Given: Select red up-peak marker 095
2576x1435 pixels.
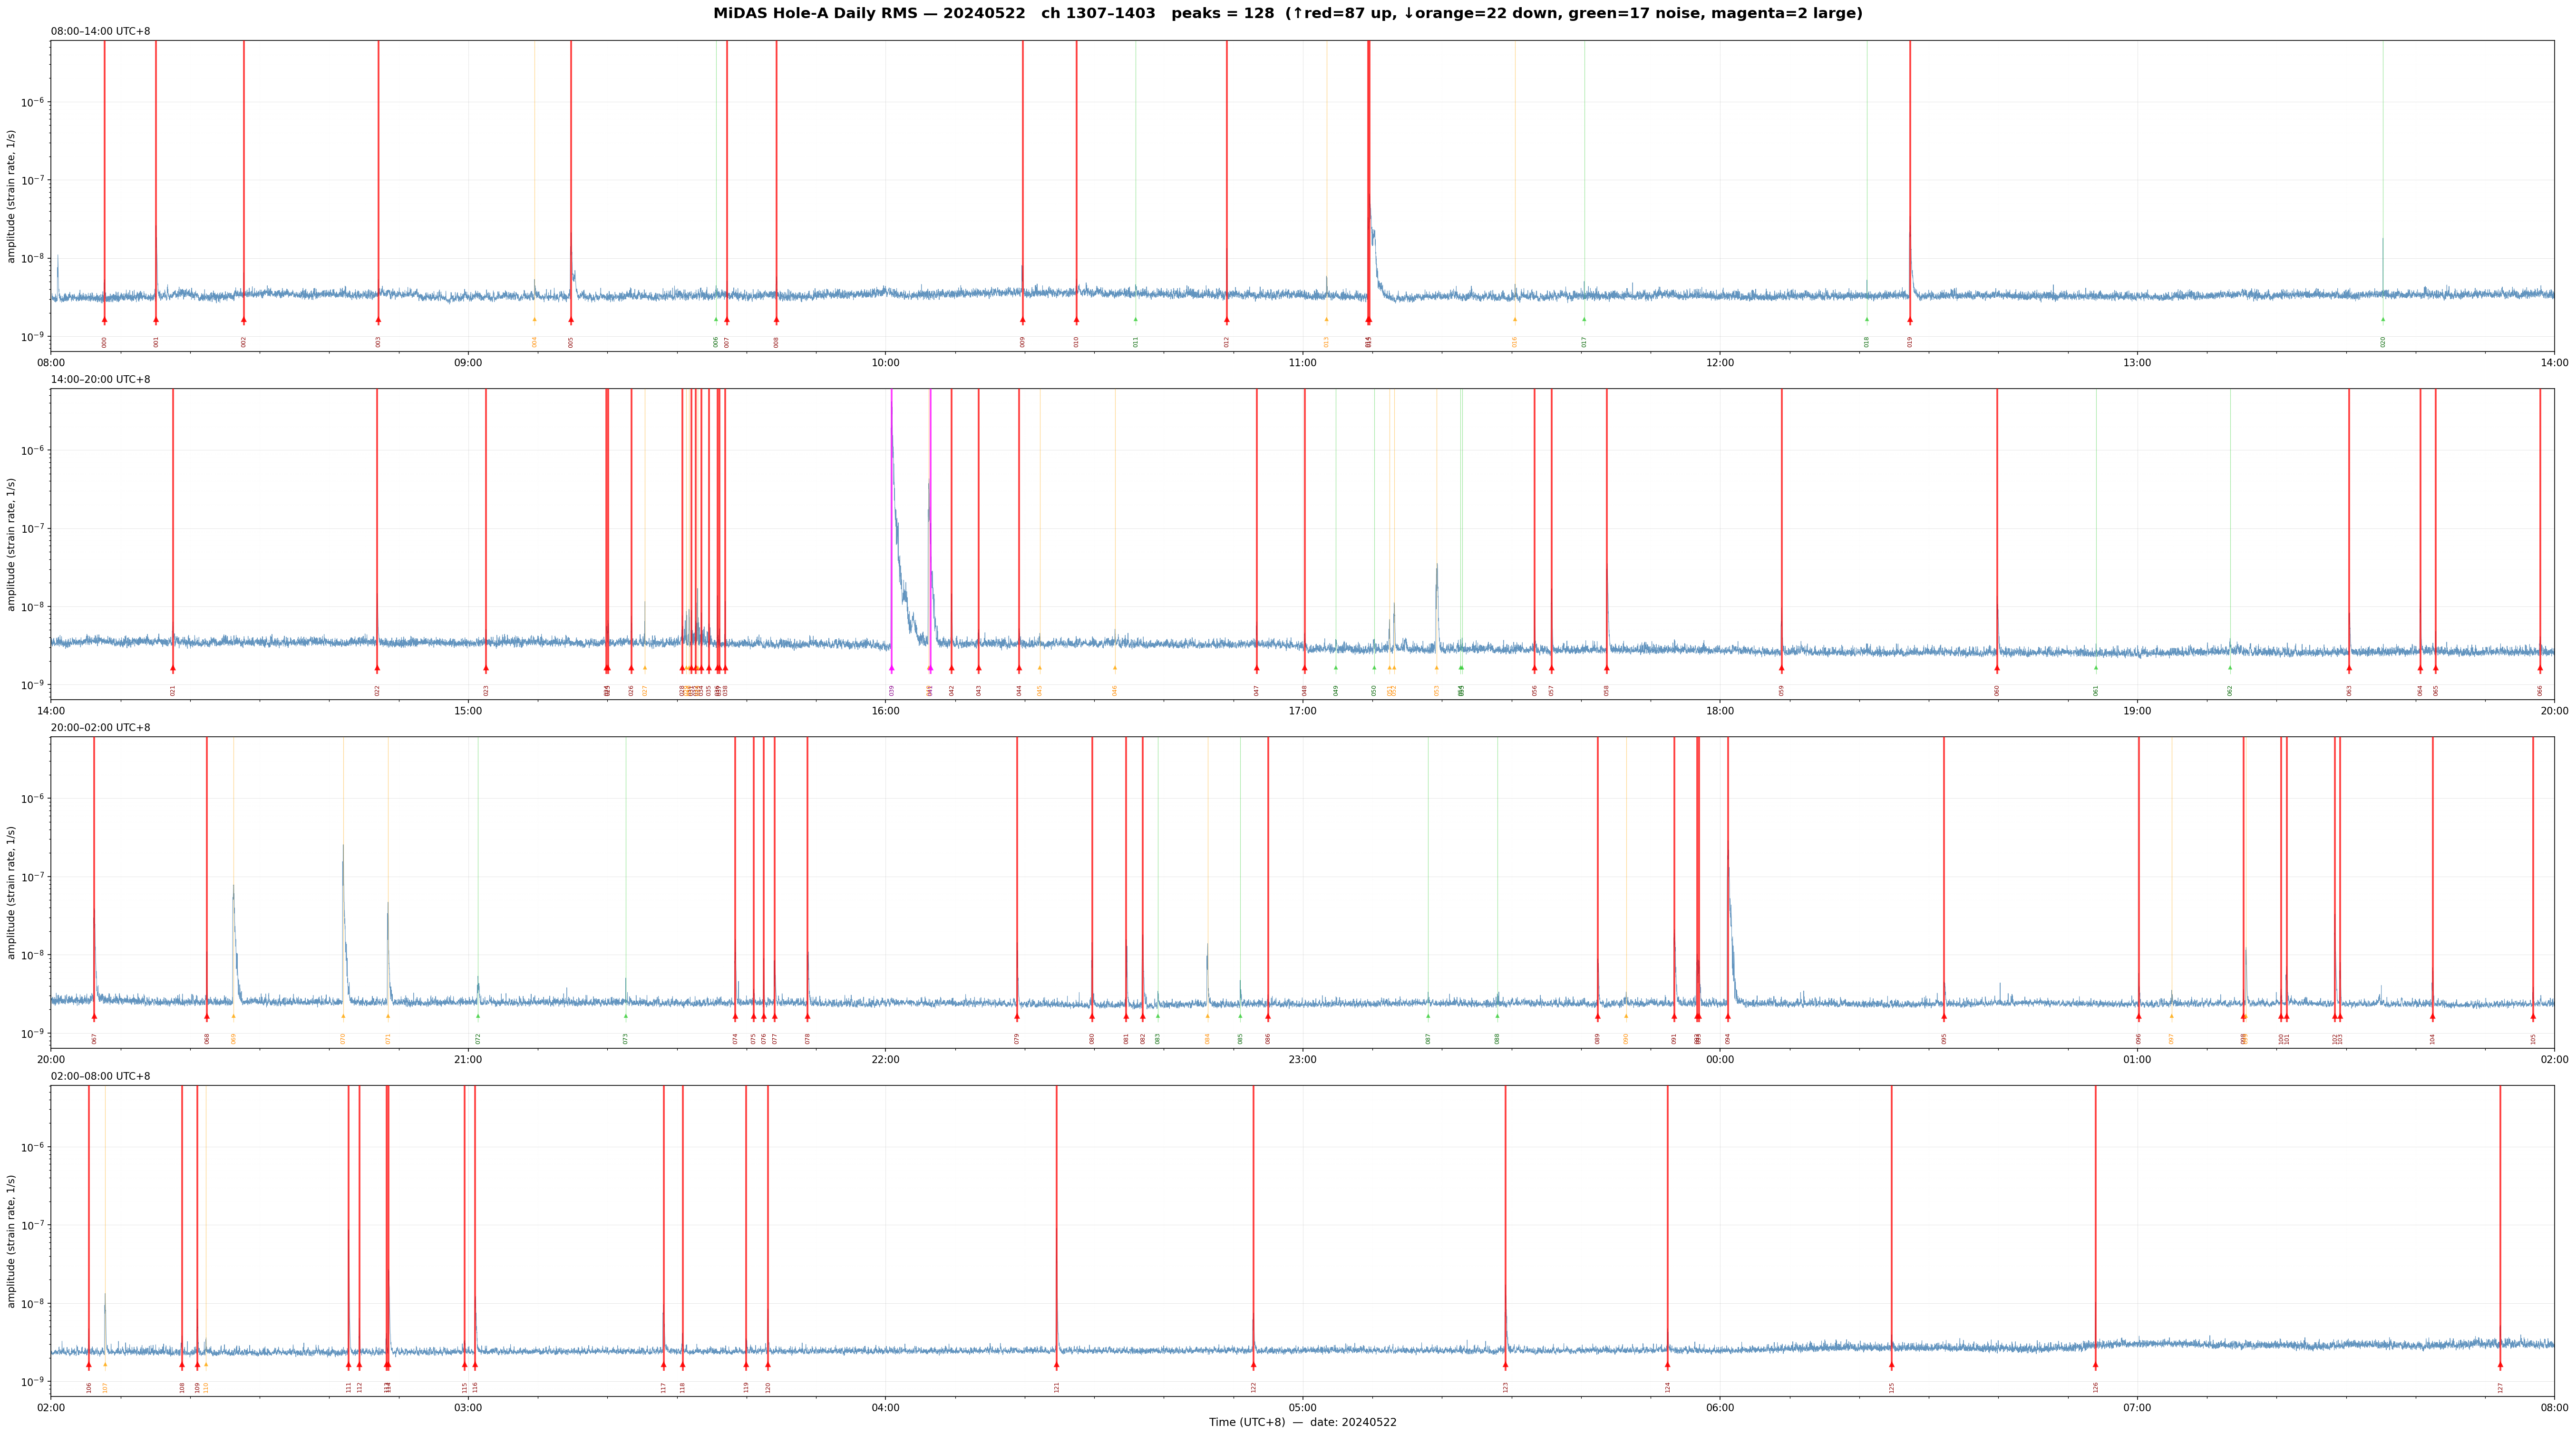Looking at the screenshot, I should point(1944,1017).
